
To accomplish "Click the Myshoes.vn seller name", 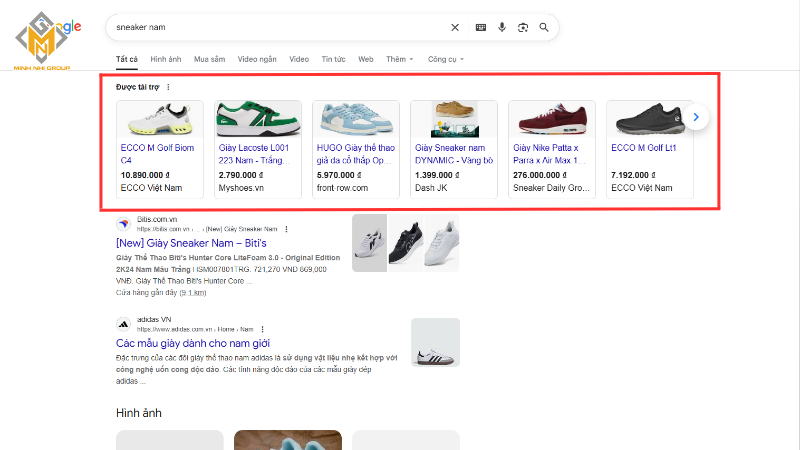I will coord(241,188).
